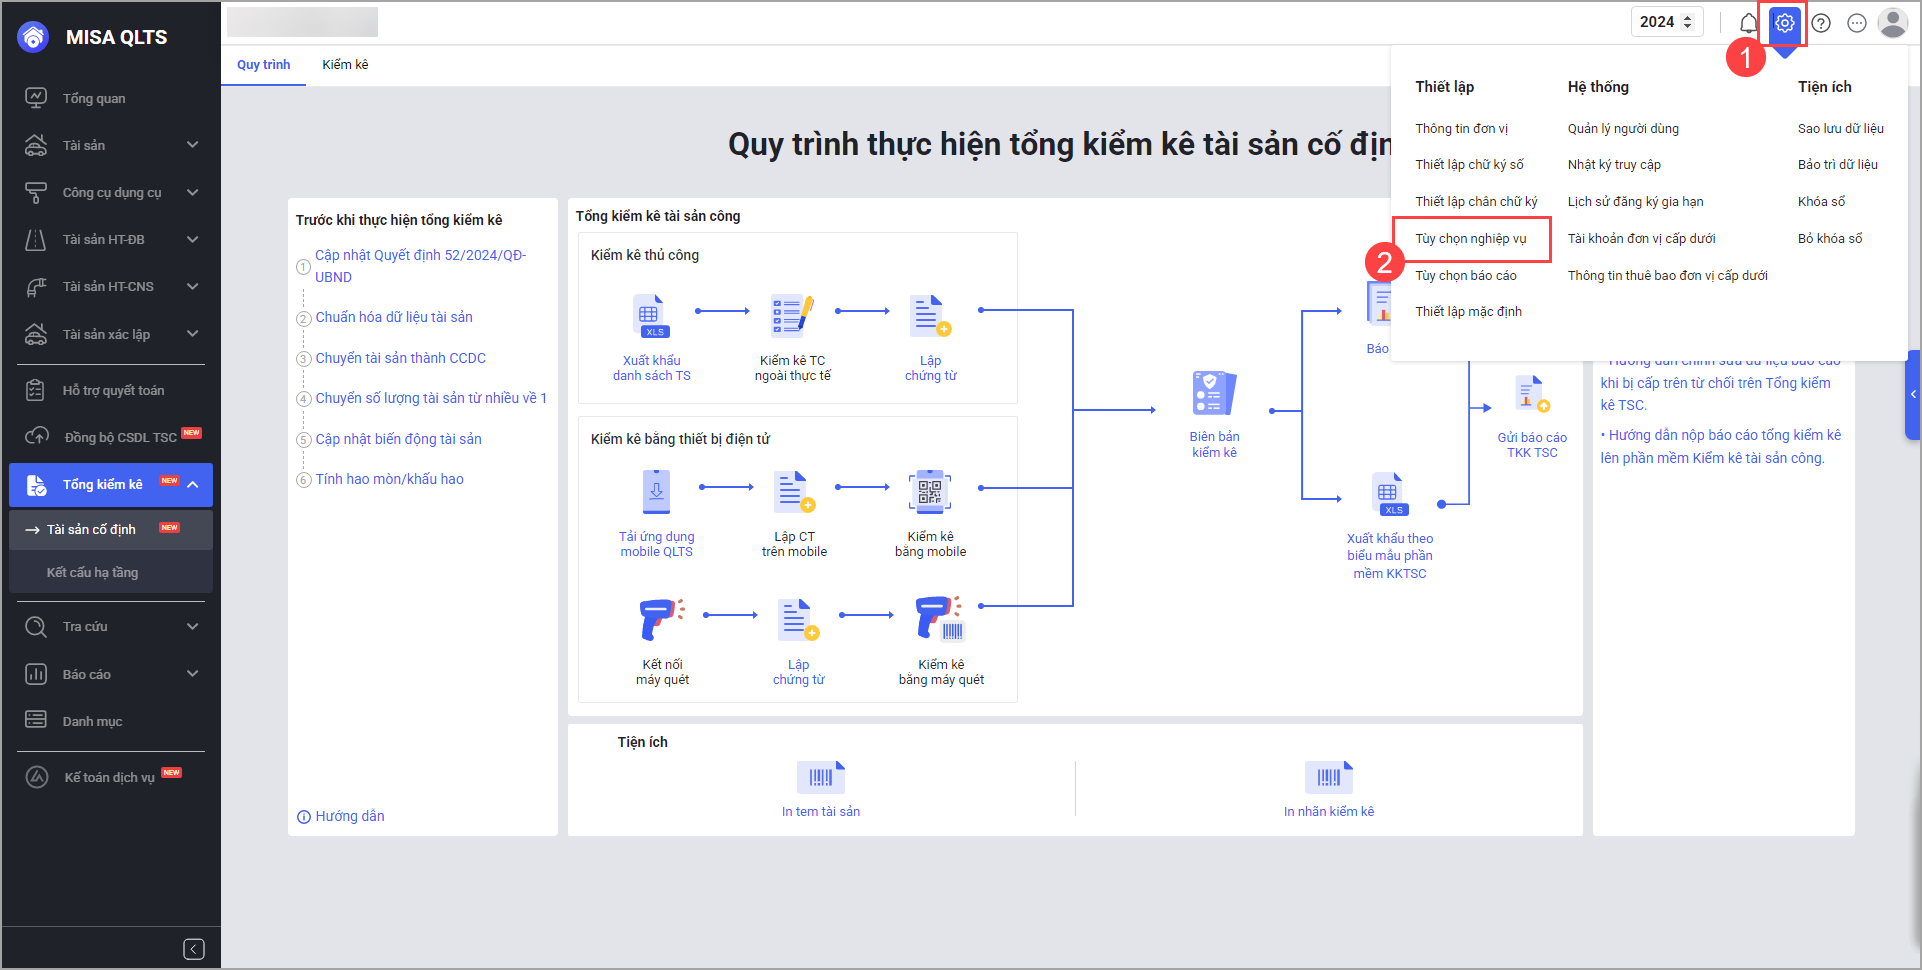
Task: Click the Tải ứng dụng mobile QLTS icon
Action: tap(656, 492)
